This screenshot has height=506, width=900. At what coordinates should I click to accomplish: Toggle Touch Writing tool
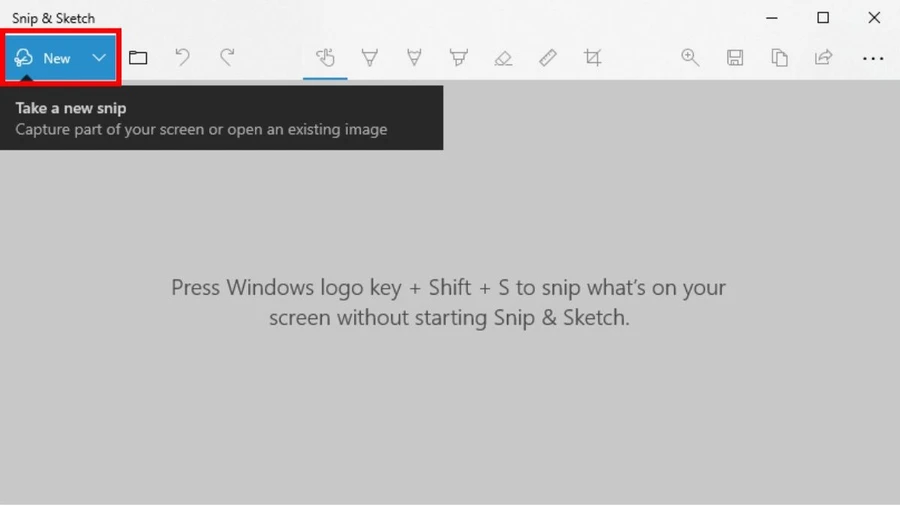(325, 57)
